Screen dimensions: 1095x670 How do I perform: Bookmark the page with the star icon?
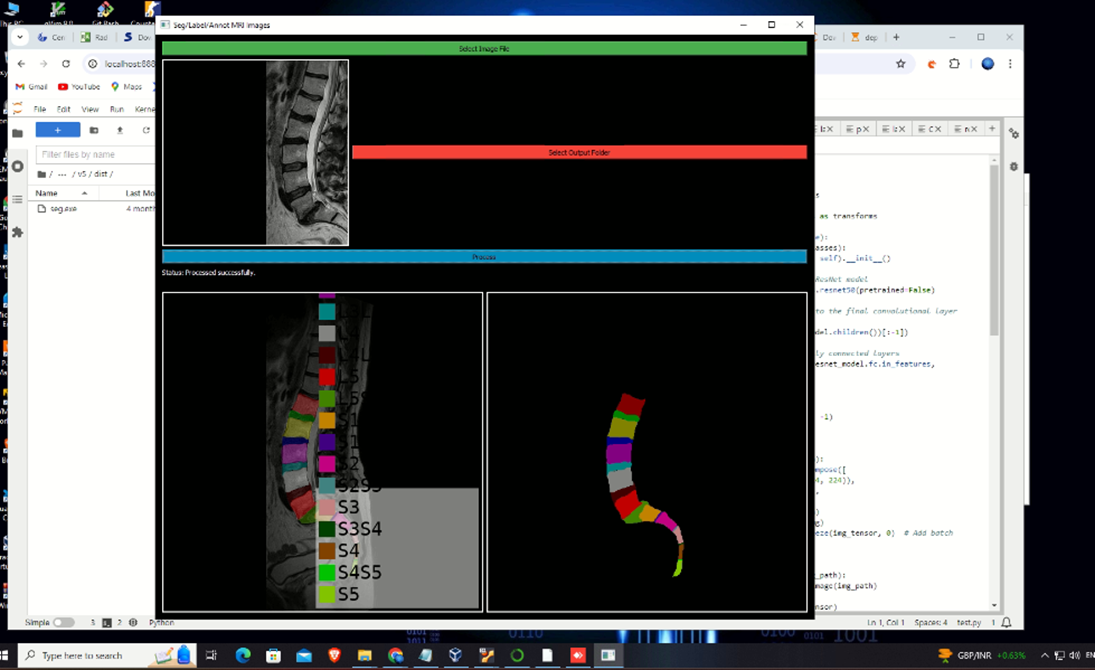tap(901, 64)
